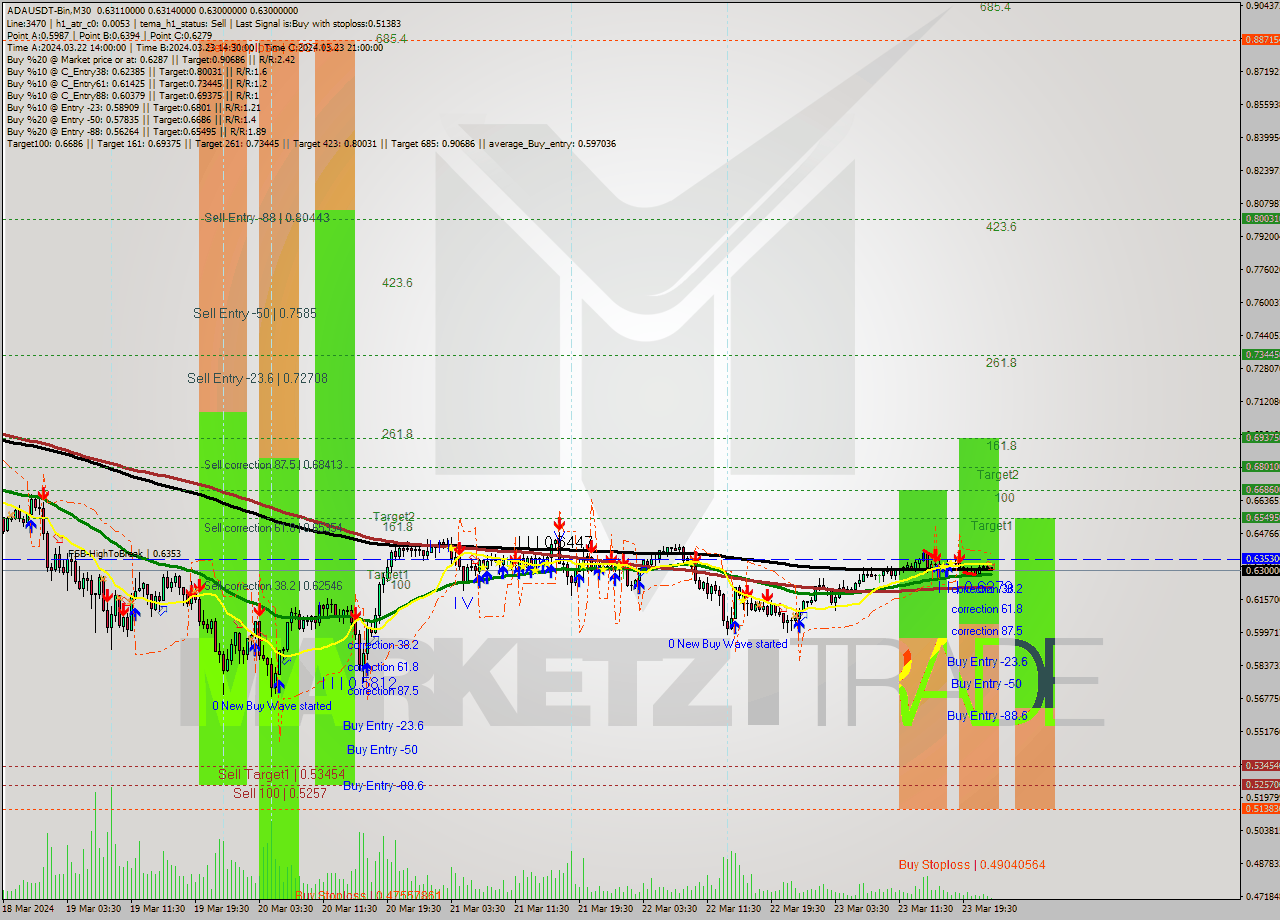Viewport: 1280px width, 920px height.
Task: Click the I I I 0.5812 wave label
Action: pyautogui.click(x=357, y=682)
